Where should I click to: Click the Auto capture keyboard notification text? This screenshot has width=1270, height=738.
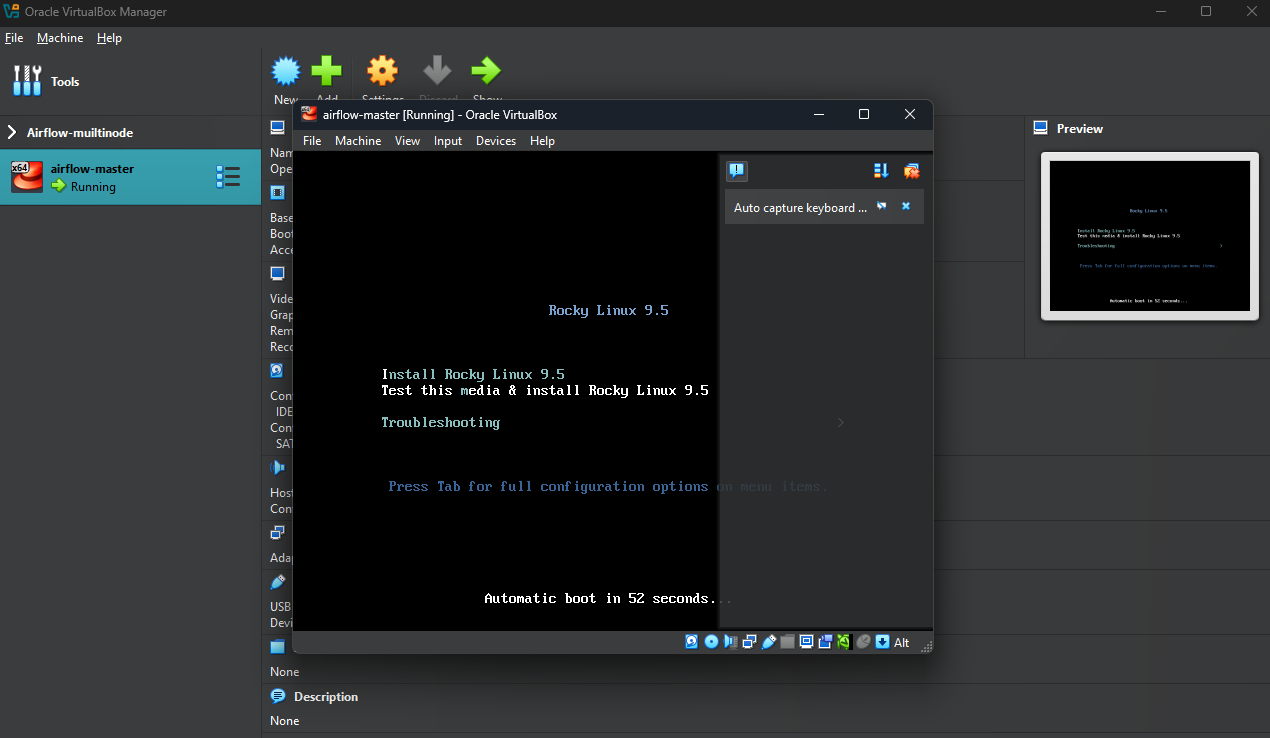point(800,208)
